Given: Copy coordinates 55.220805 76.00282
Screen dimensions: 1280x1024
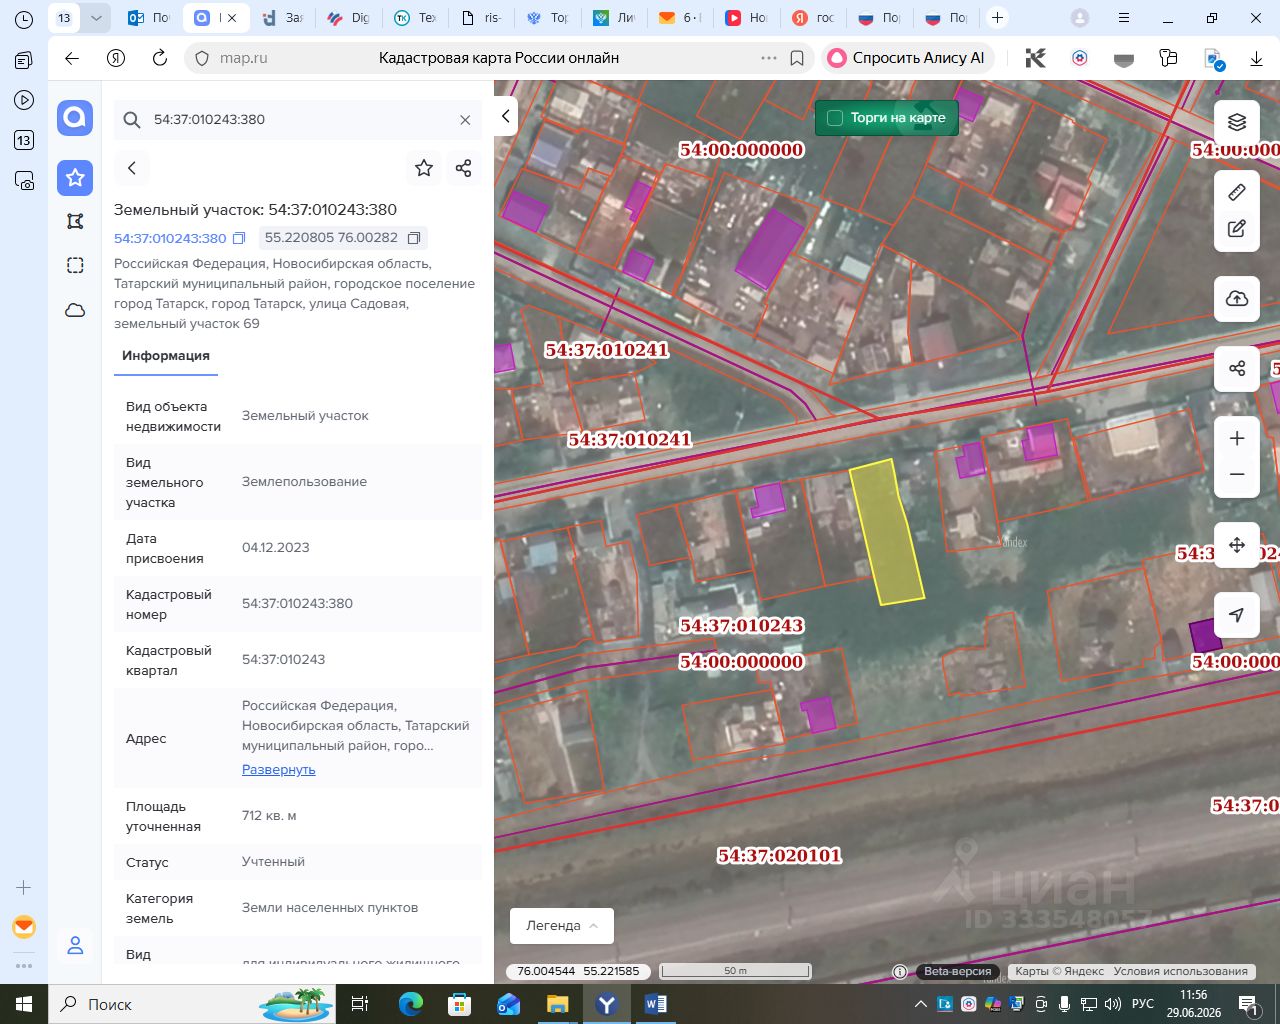Looking at the screenshot, I should click(x=414, y=238).
